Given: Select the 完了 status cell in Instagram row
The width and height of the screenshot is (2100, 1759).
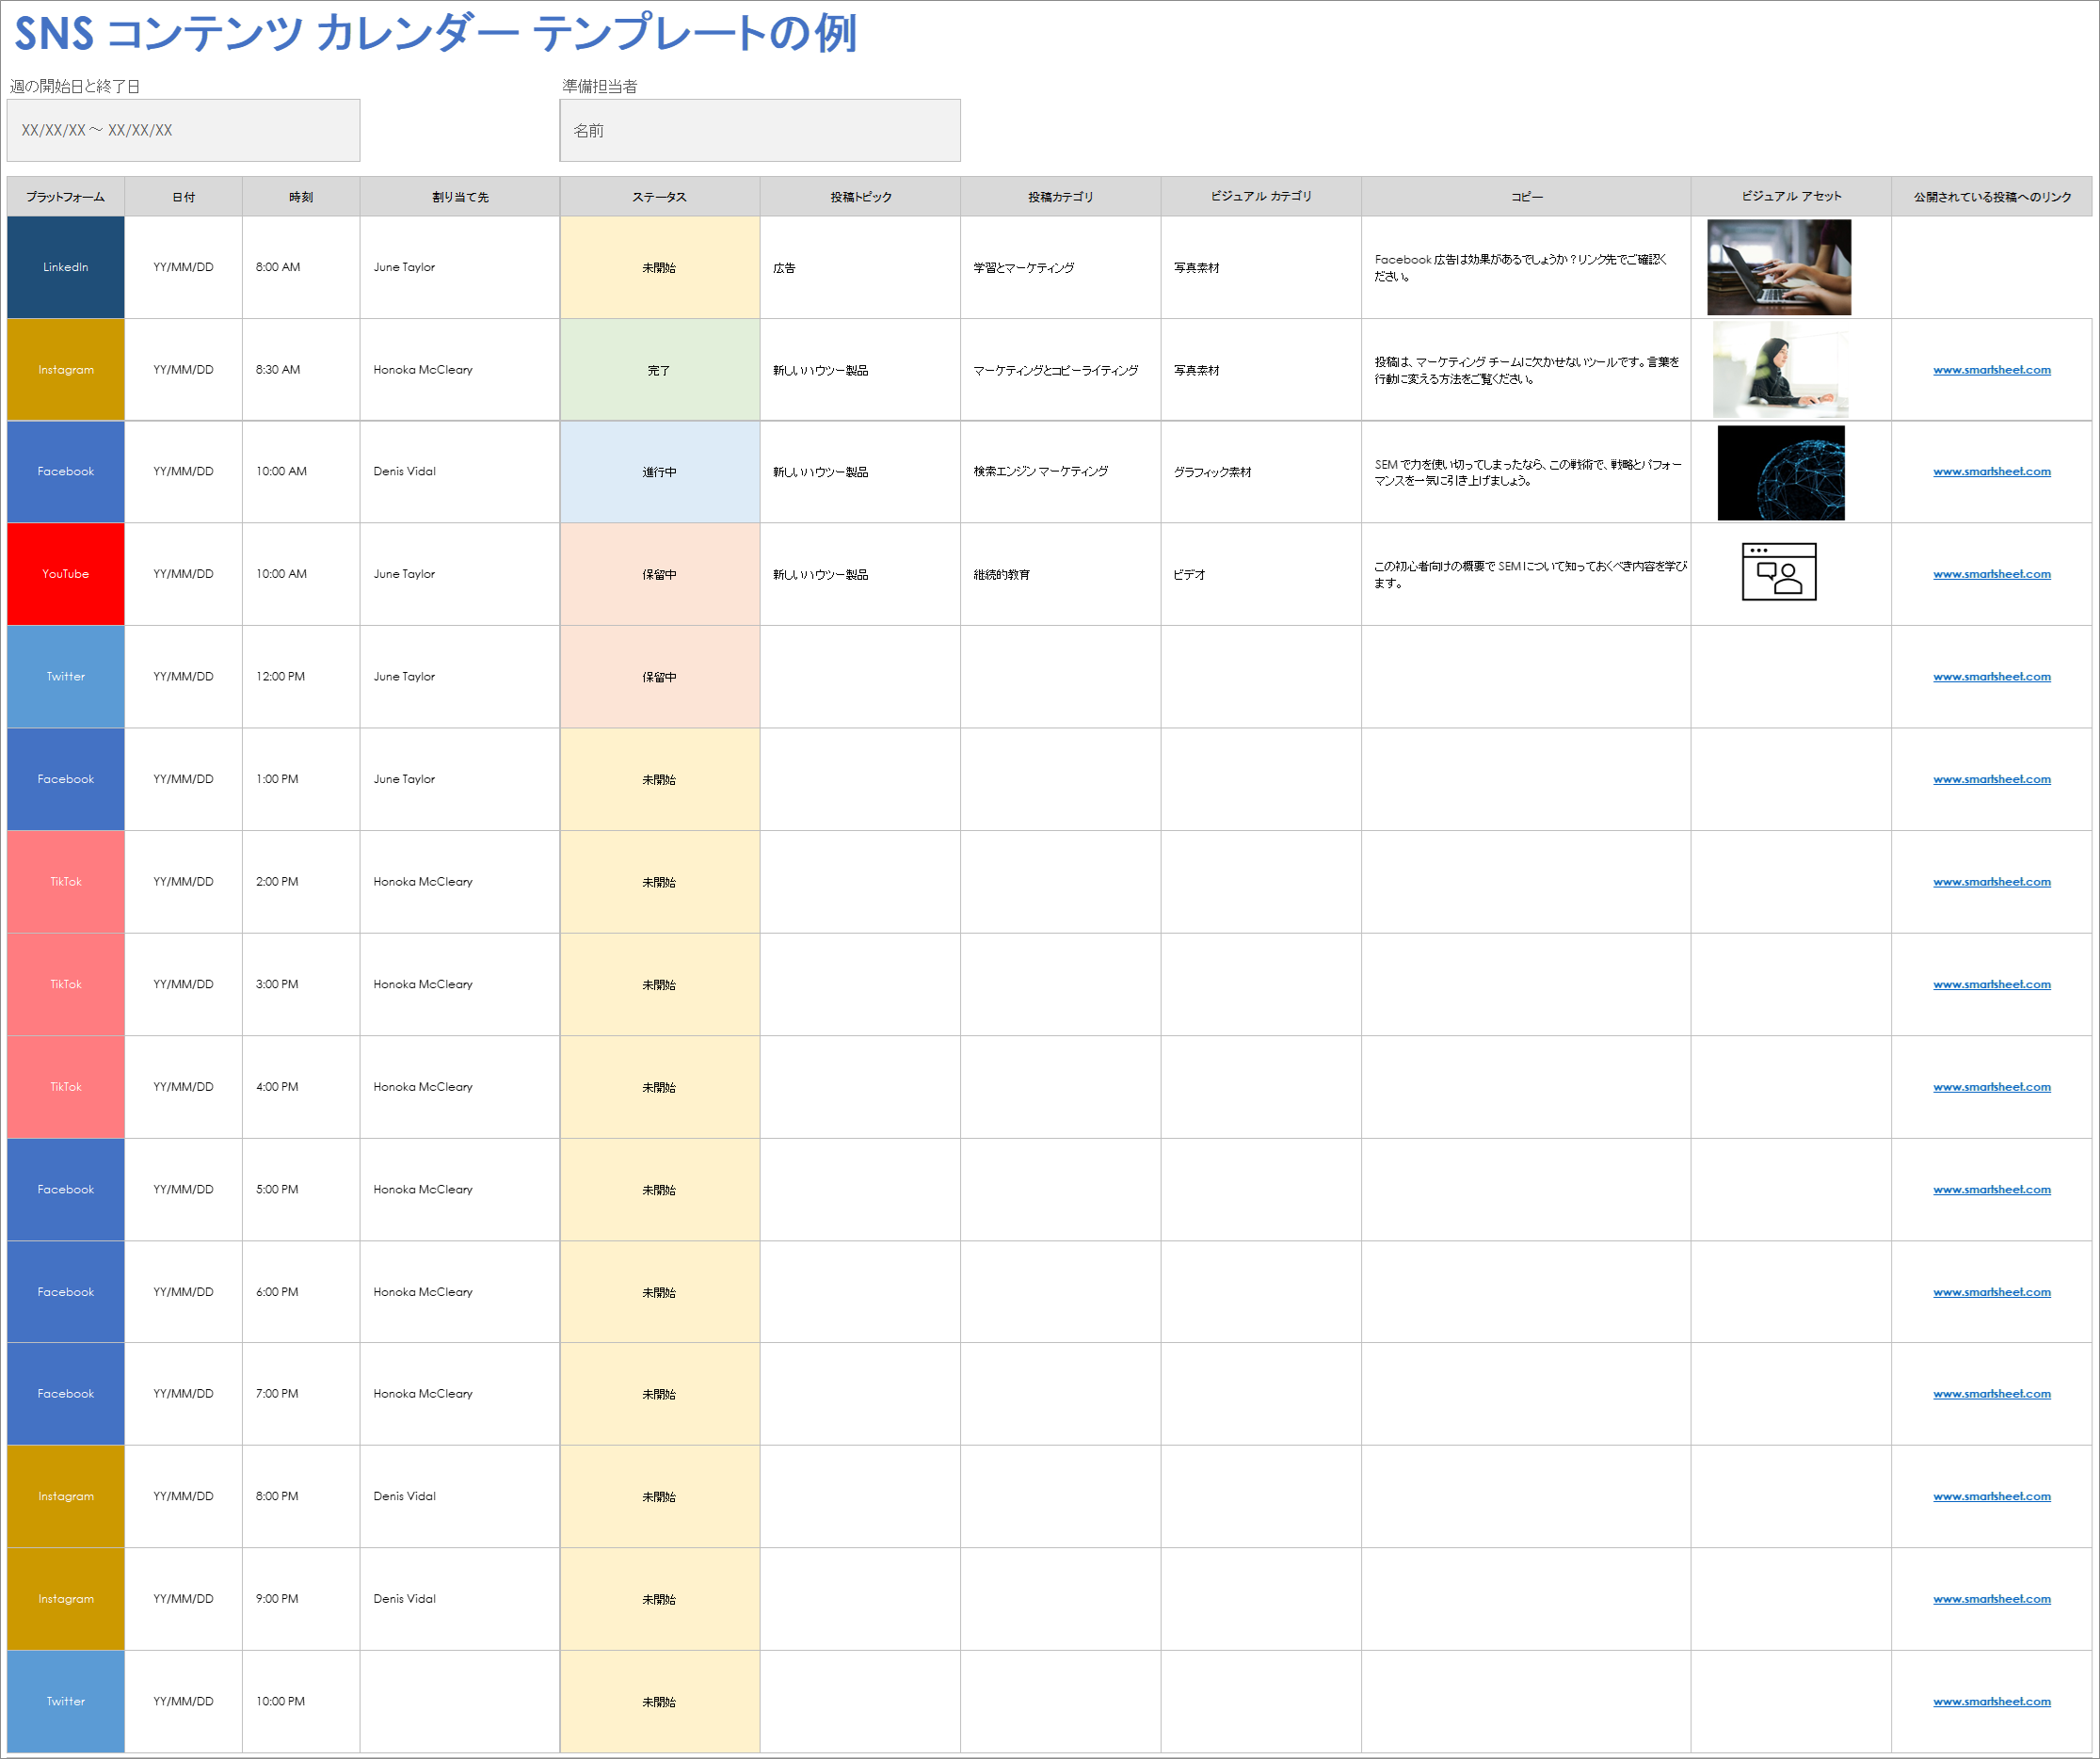Looking at the screenshot, I should pos(659,369).
